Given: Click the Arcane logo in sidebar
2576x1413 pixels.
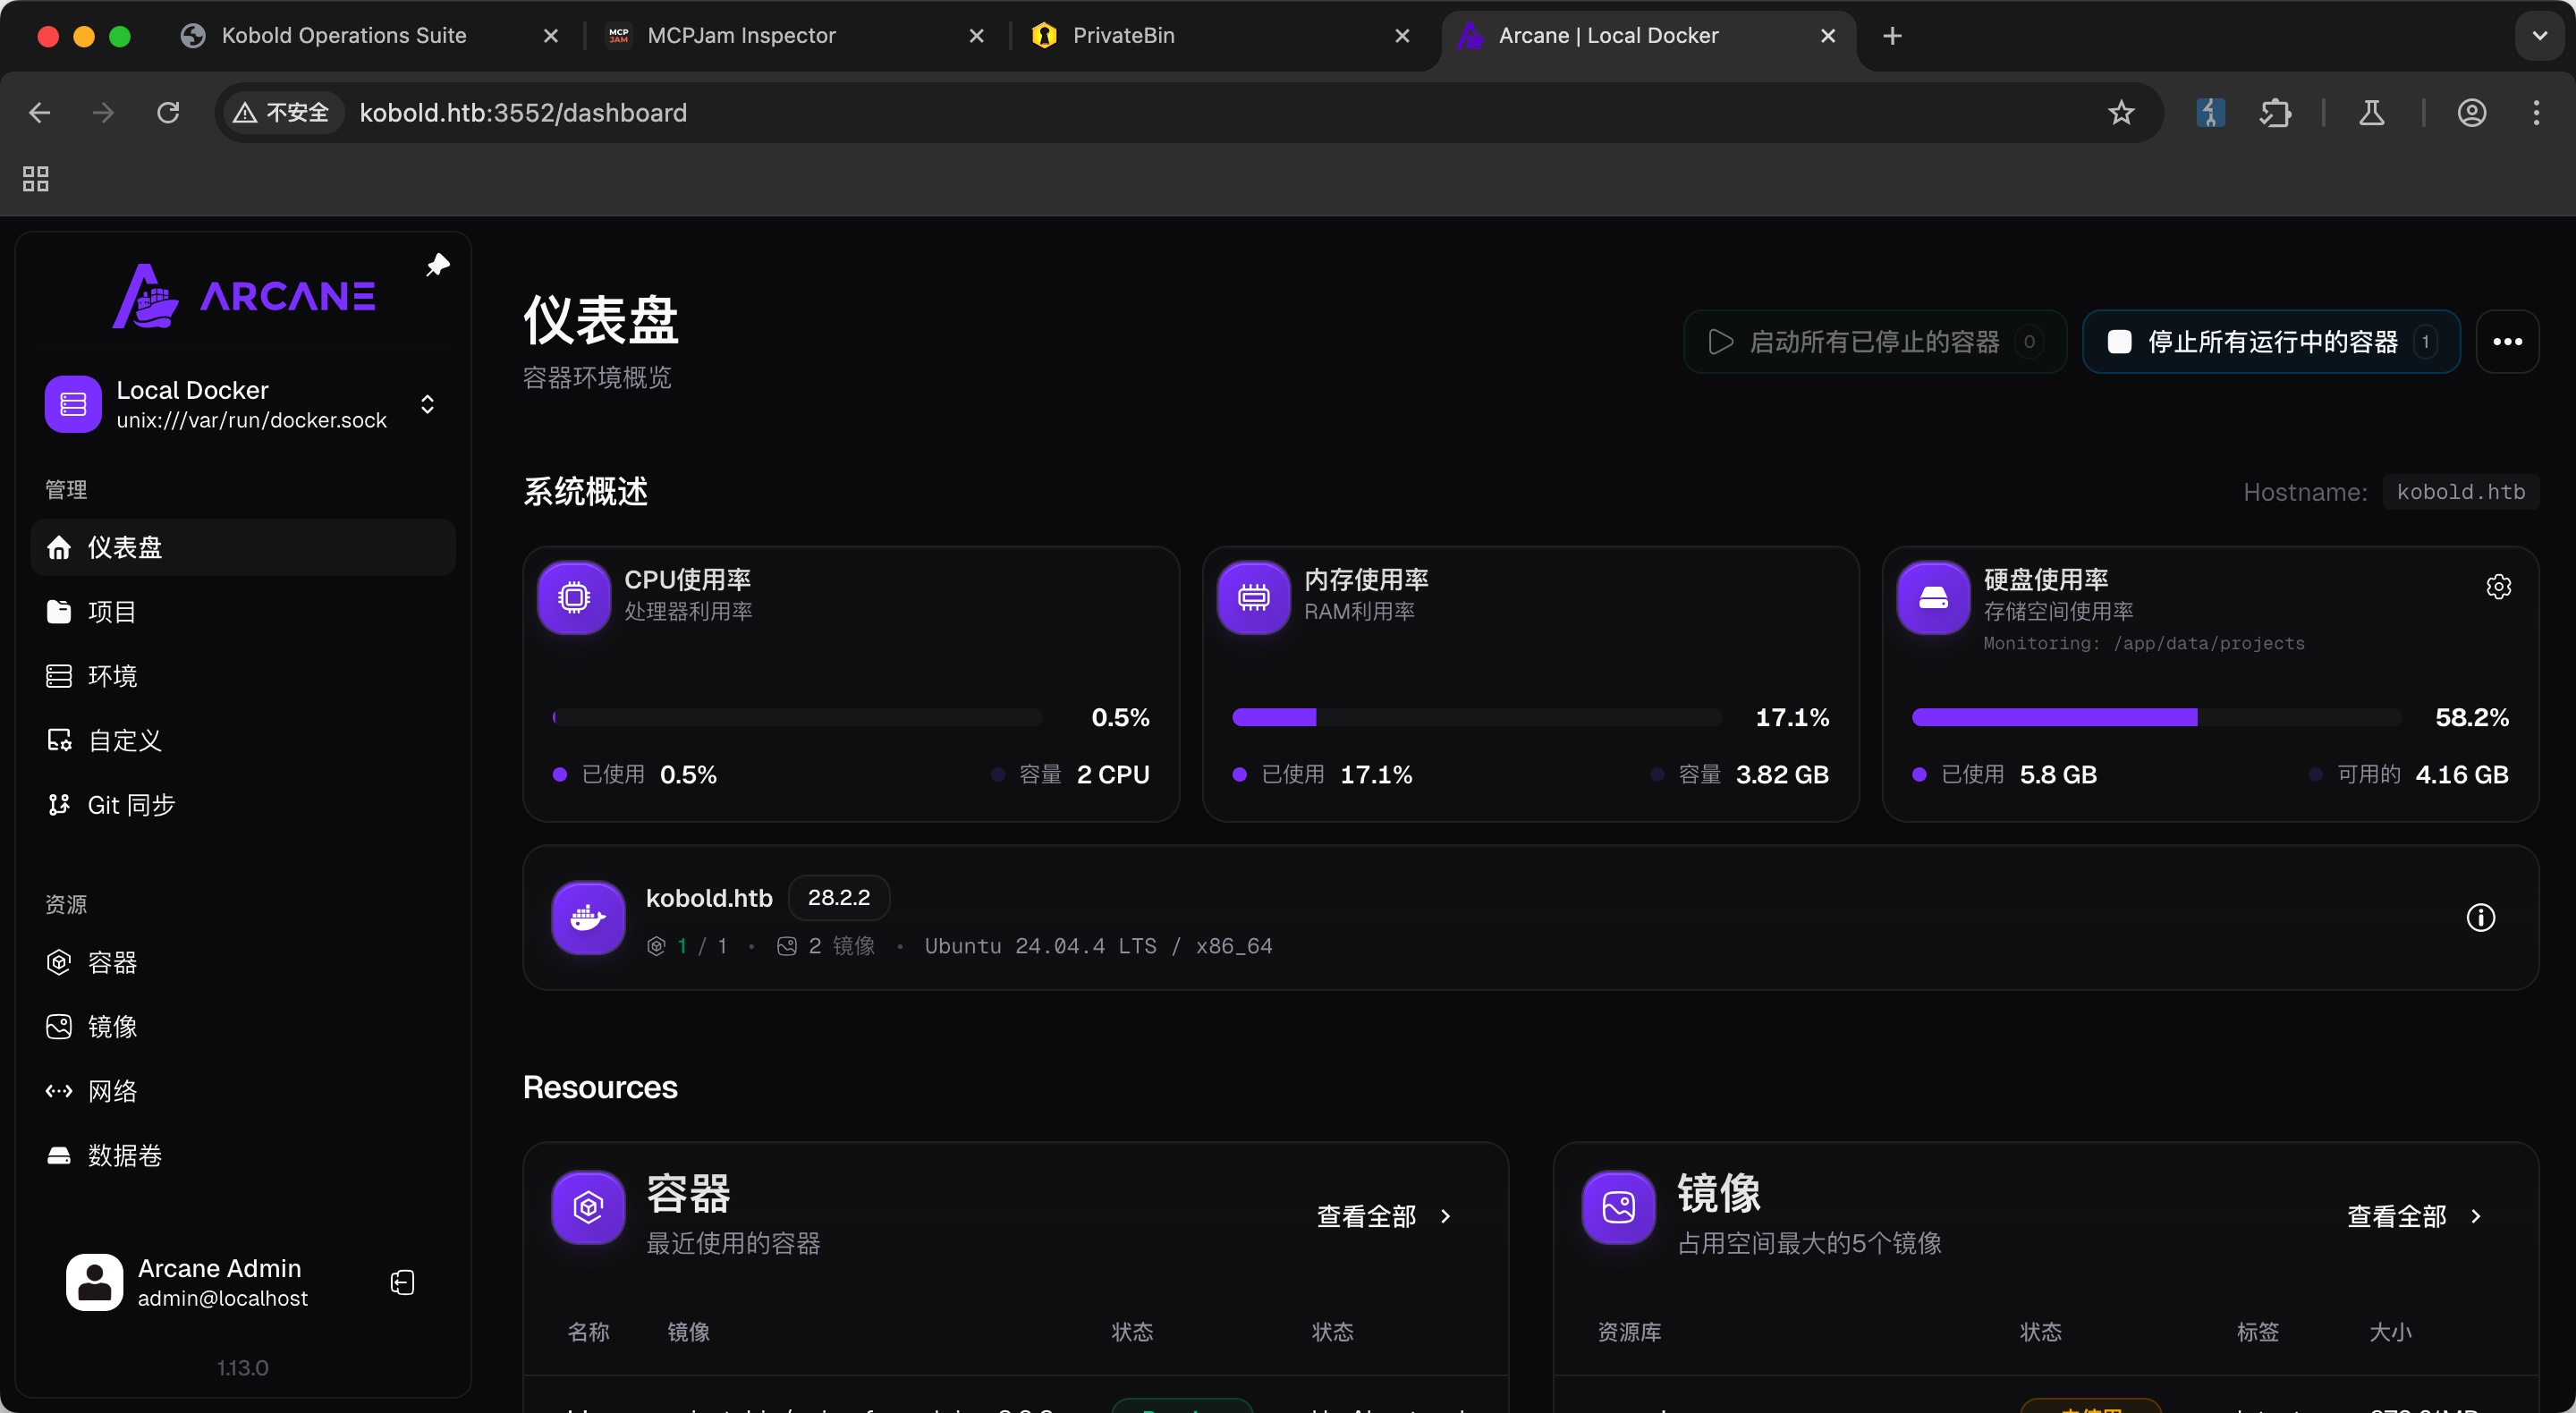Looking at the screenshot, I should (x=244, y=295).
